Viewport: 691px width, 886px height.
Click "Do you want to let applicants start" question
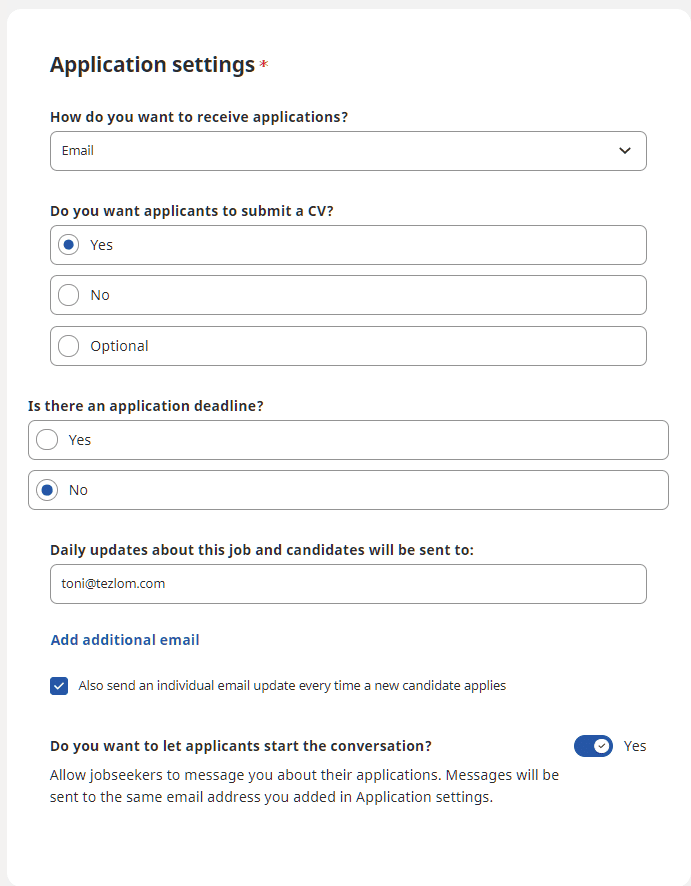241,746
